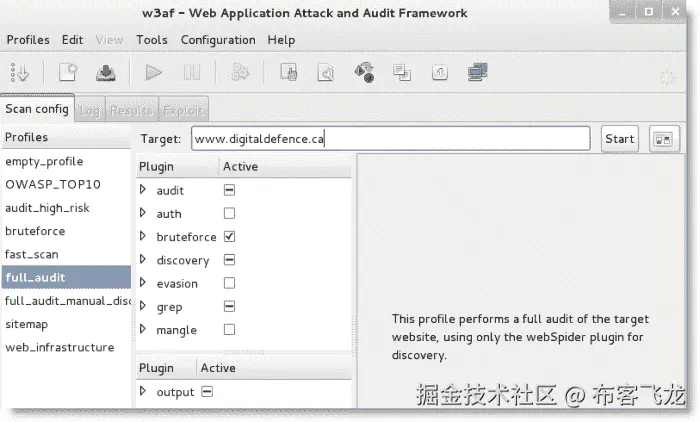The height and width of the screenshot is (422, 700).
Task: Enable the mangle plugin checkbox
Action: (x=229, y=330)
